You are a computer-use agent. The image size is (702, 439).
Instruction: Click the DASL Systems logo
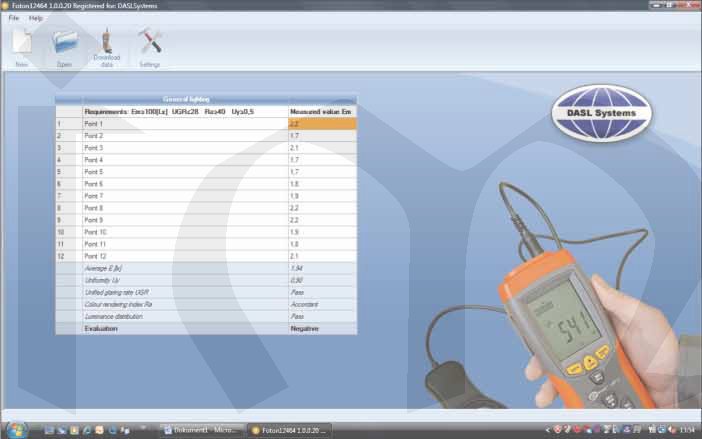(602, 112)
